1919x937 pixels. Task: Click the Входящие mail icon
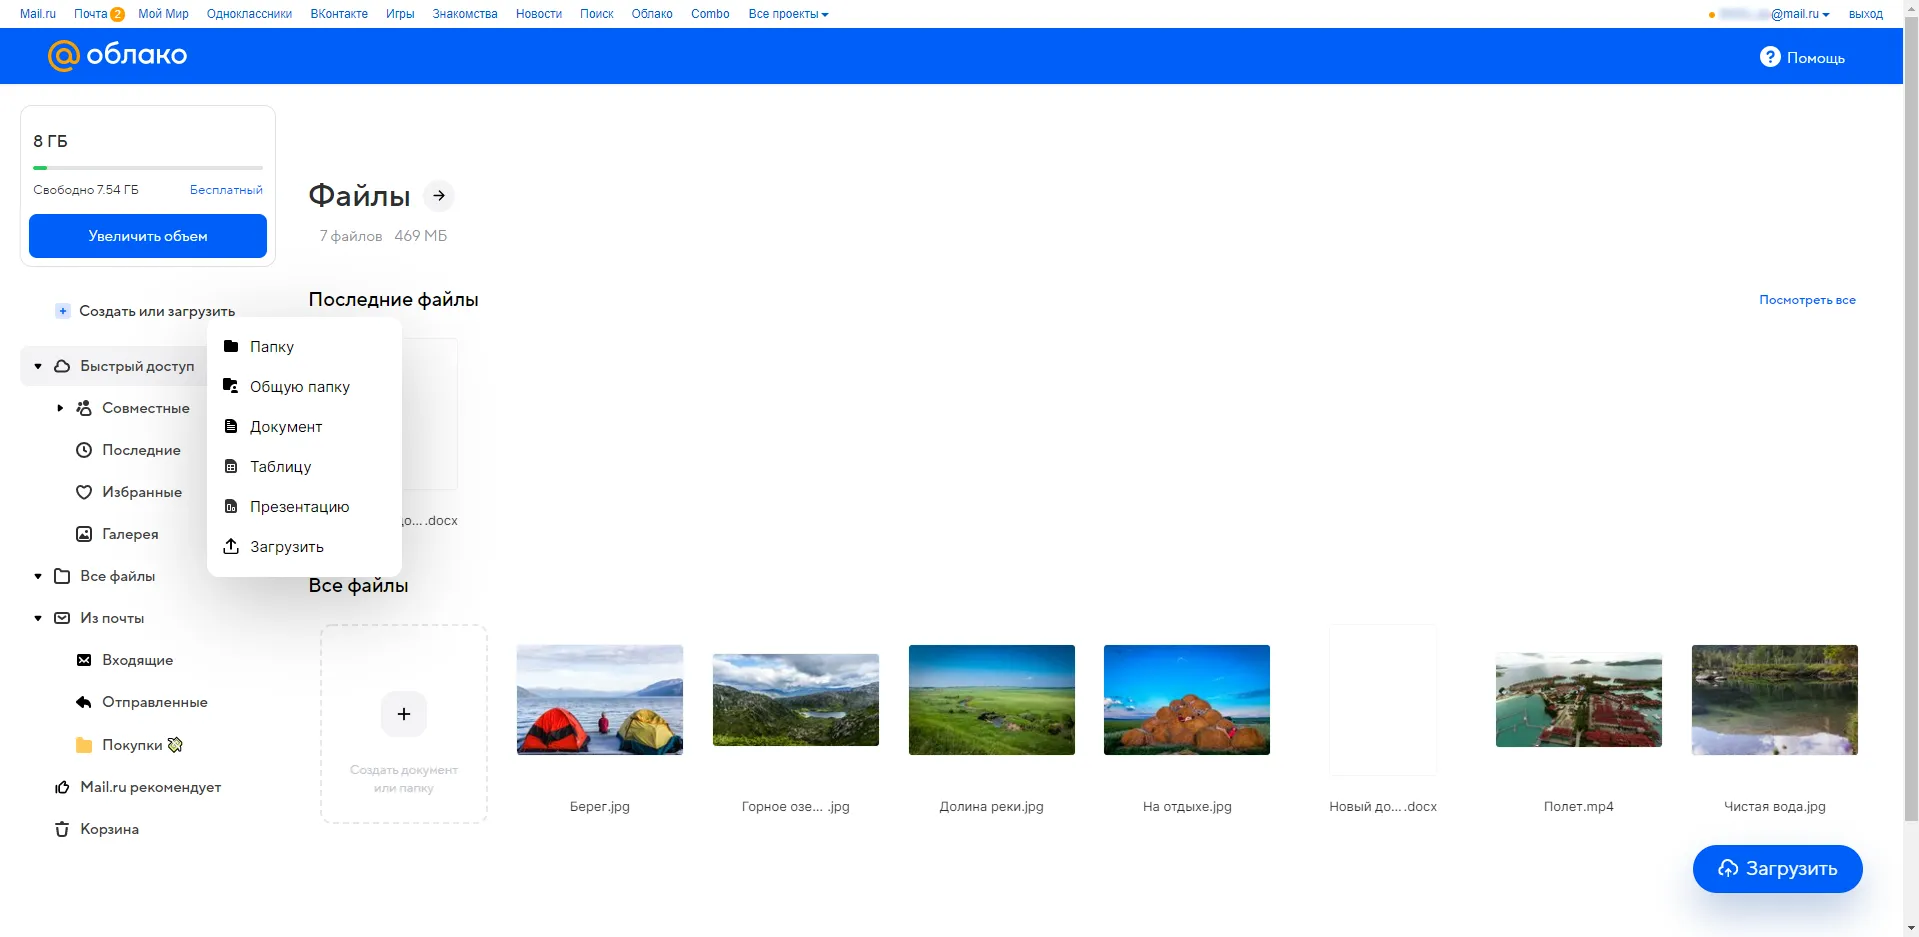tap(84, 660)
